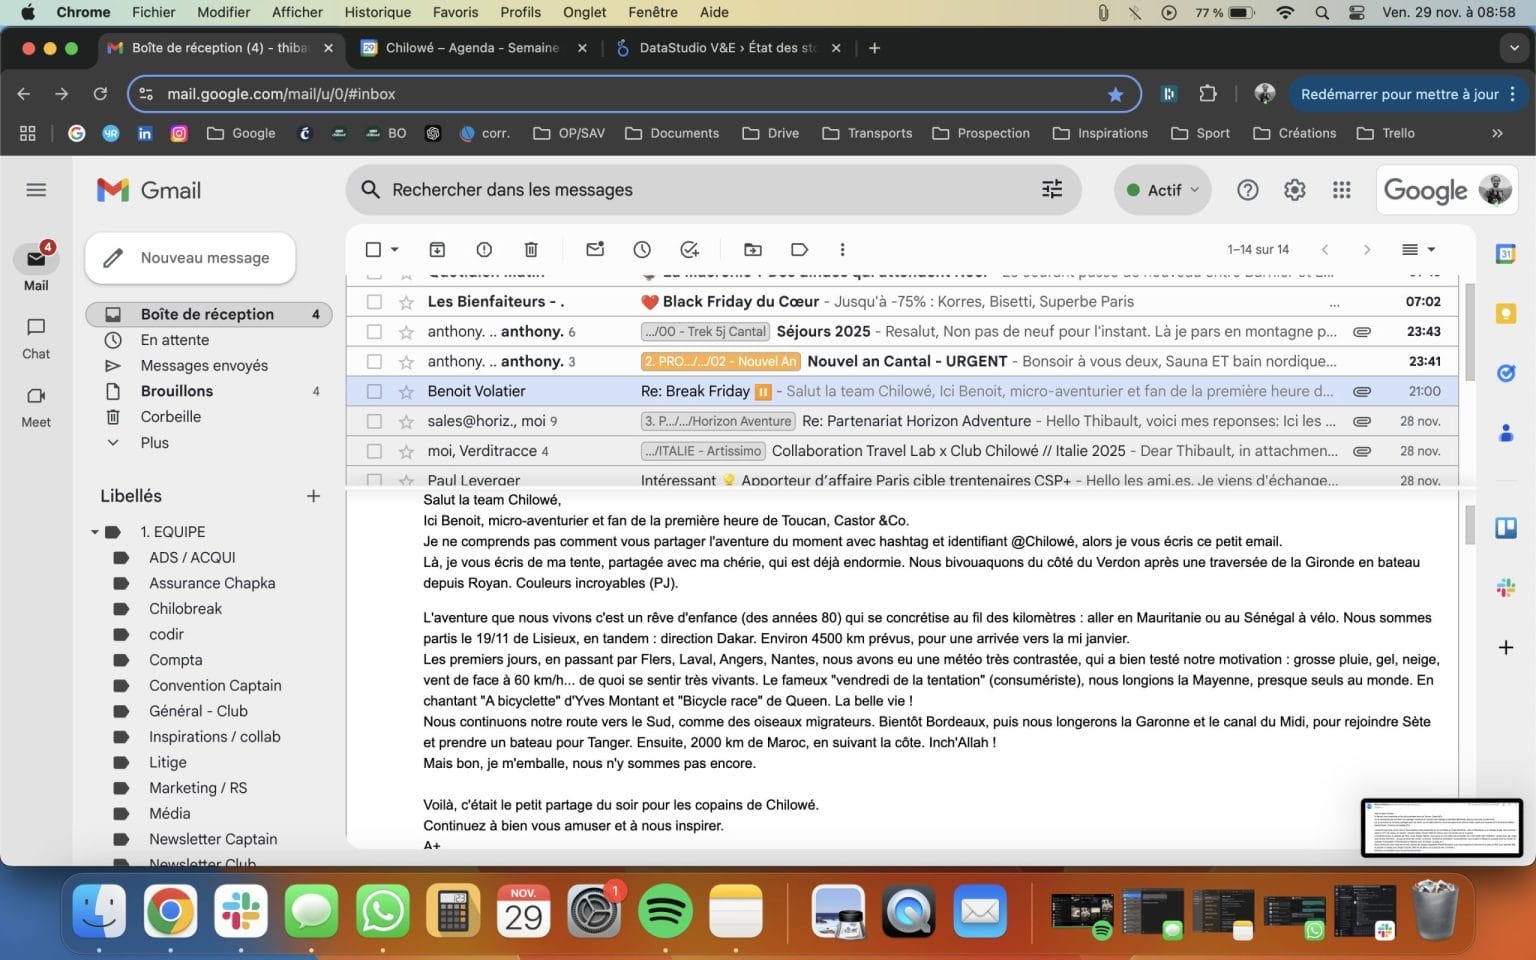1536x960 pixels.
Task: Open Chrome three-dot menu beside Redémarrer
Action: 1513,94
